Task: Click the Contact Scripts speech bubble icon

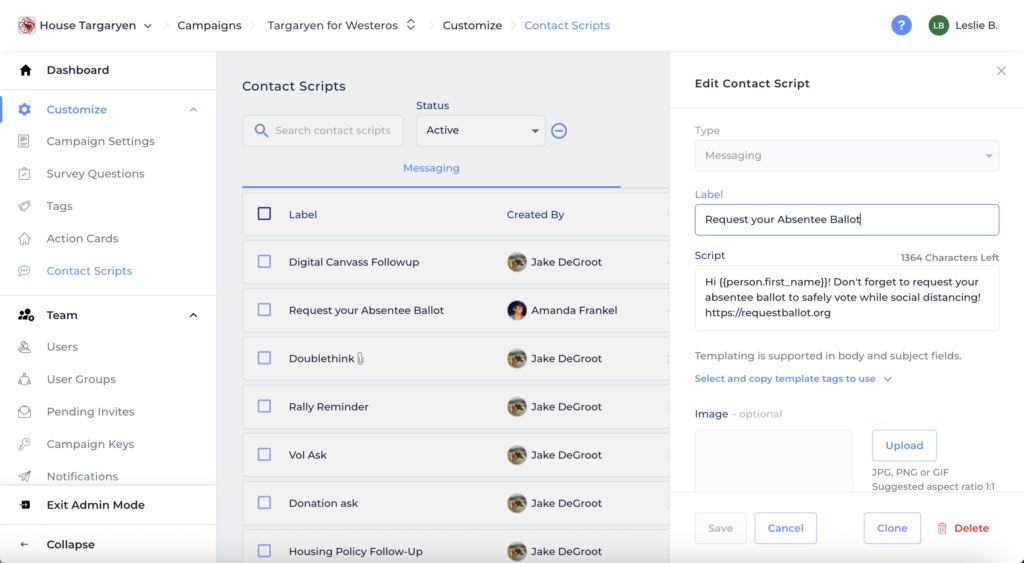Action: tap(24, 270)
